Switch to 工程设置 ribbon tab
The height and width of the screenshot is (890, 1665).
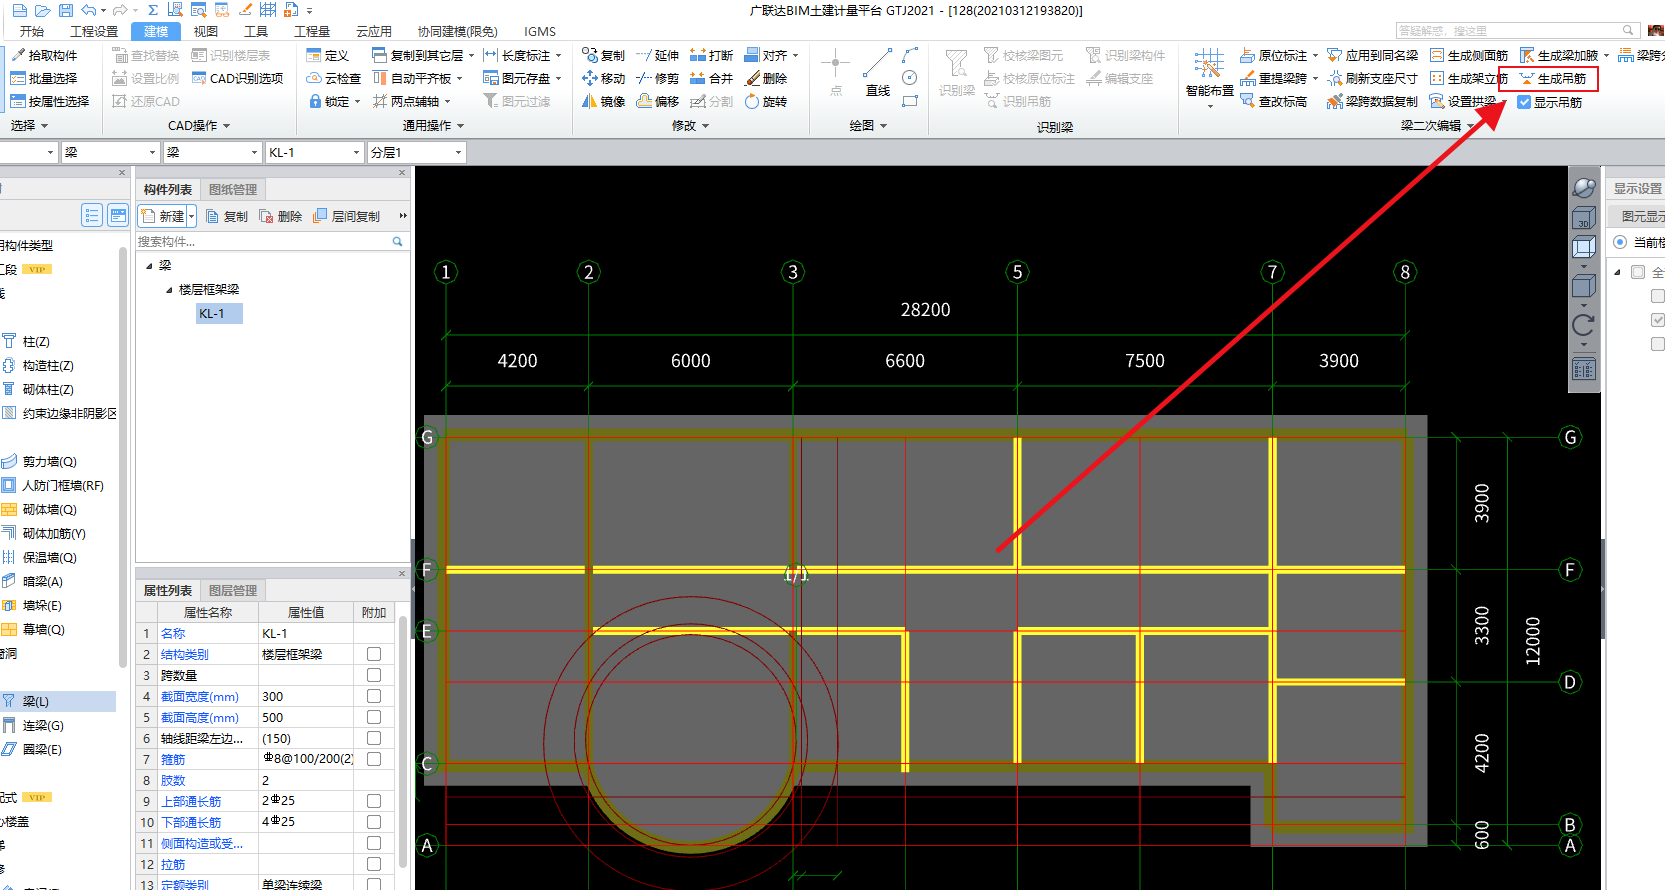point(94,31)
